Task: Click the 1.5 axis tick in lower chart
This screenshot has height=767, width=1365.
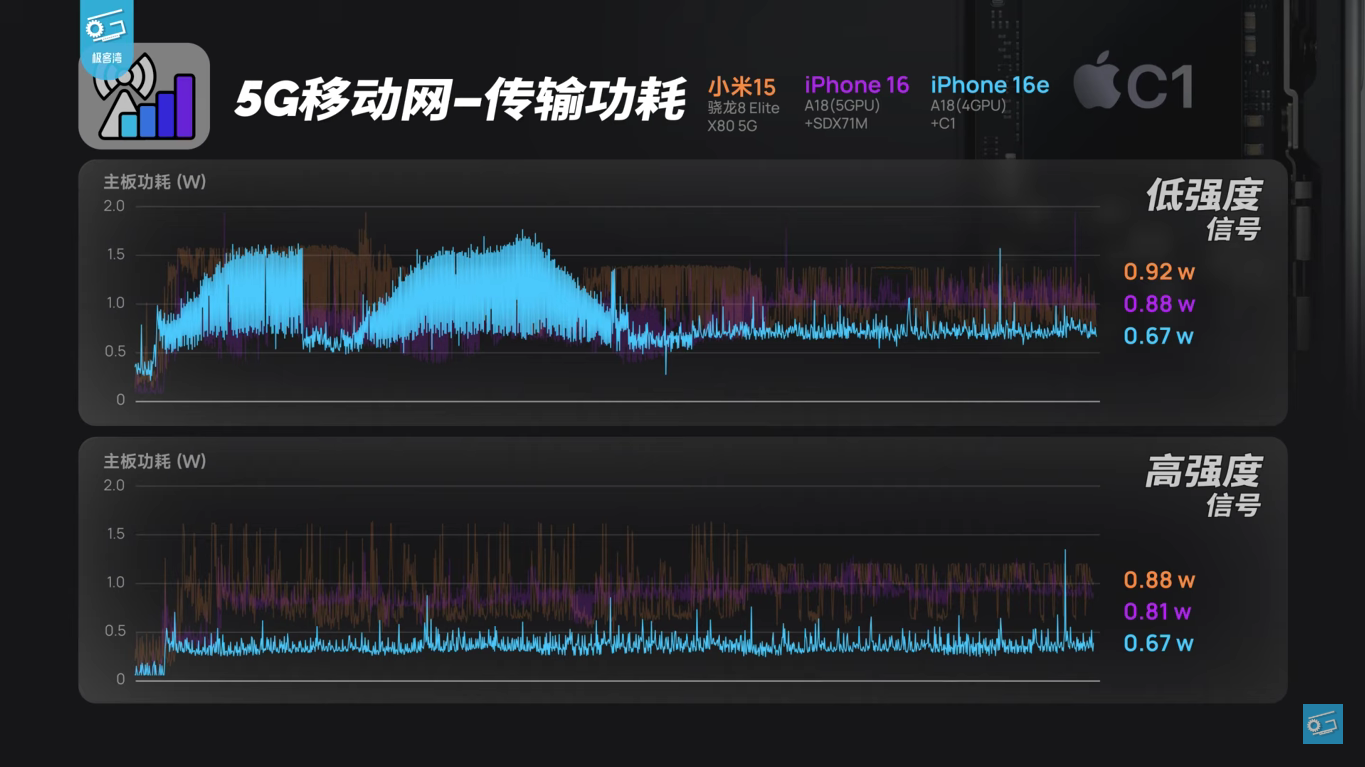Action: (x=114, y=534)
